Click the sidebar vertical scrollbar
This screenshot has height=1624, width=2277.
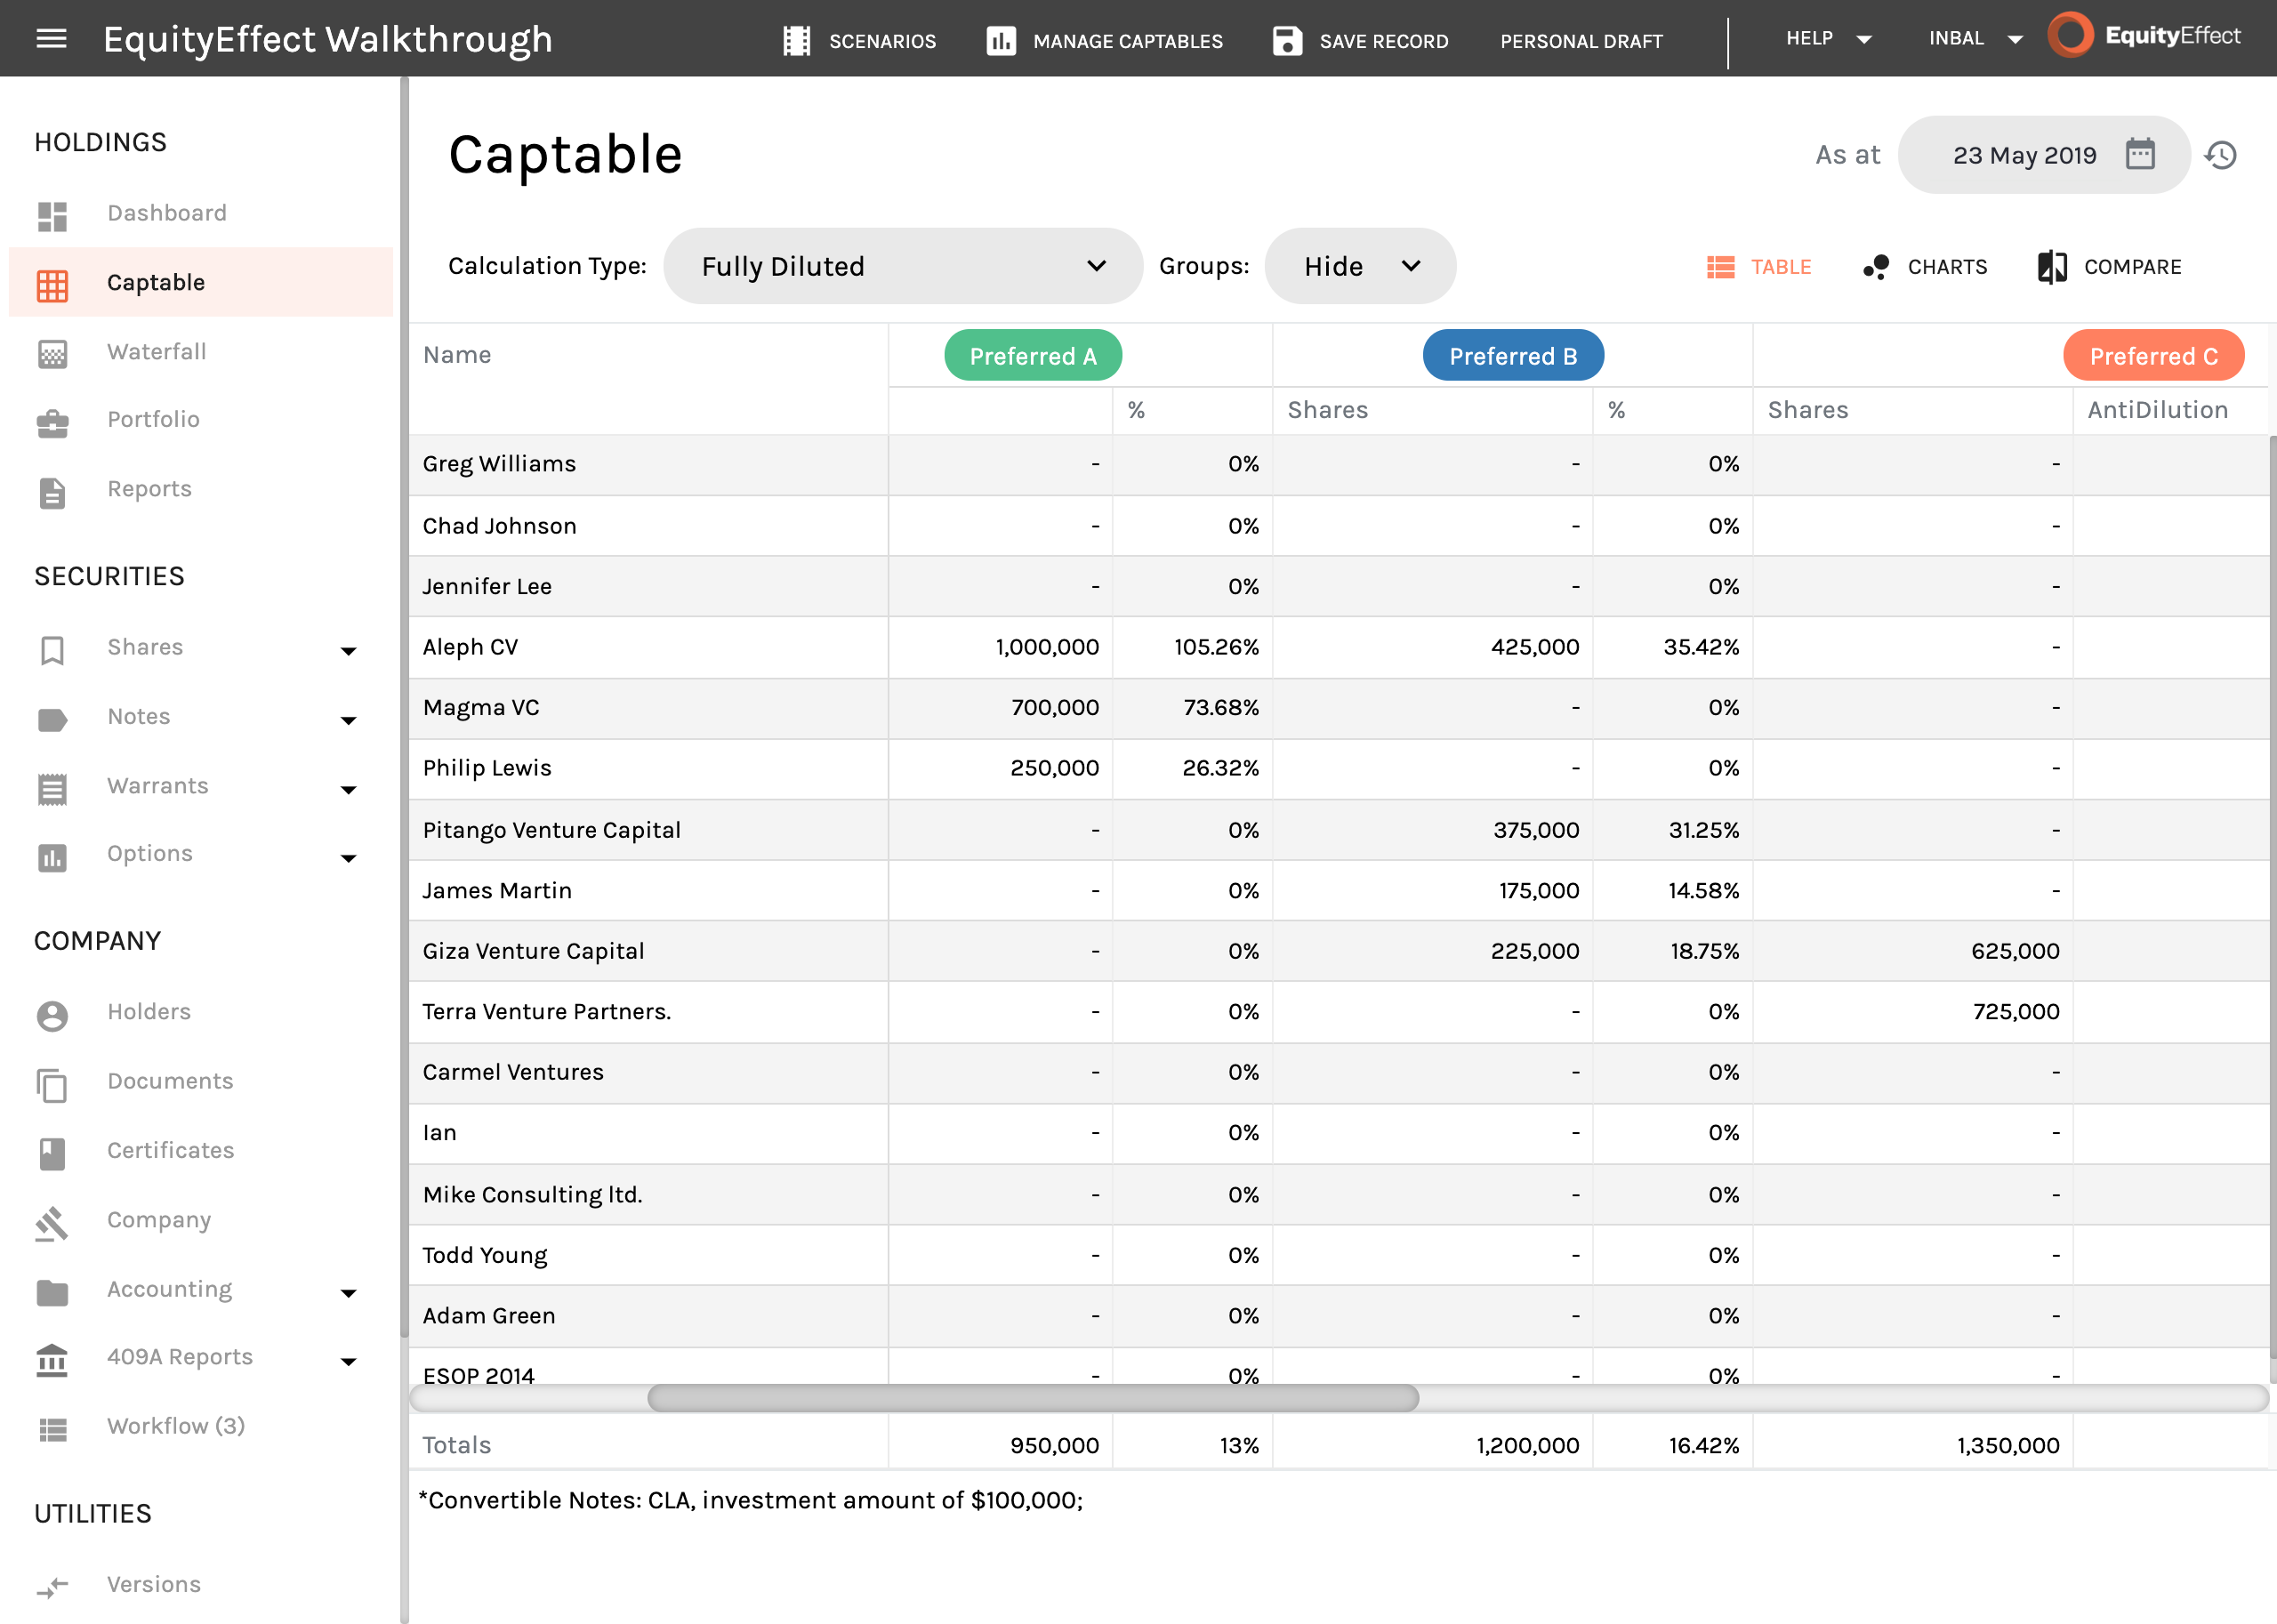coord(404,707)
